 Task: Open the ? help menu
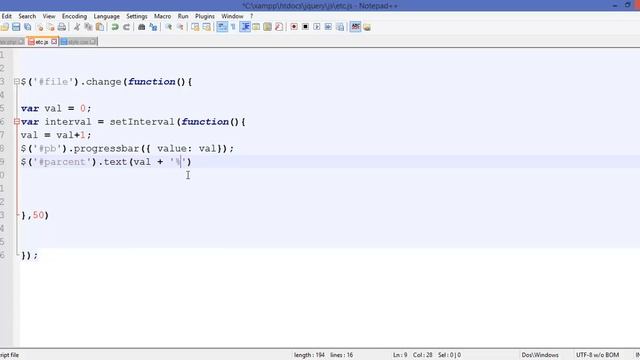(251, 16)
